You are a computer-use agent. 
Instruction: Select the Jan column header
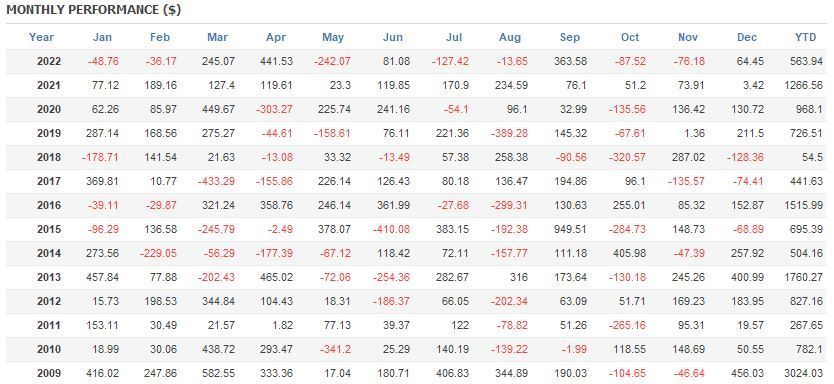tap(102, 37)
